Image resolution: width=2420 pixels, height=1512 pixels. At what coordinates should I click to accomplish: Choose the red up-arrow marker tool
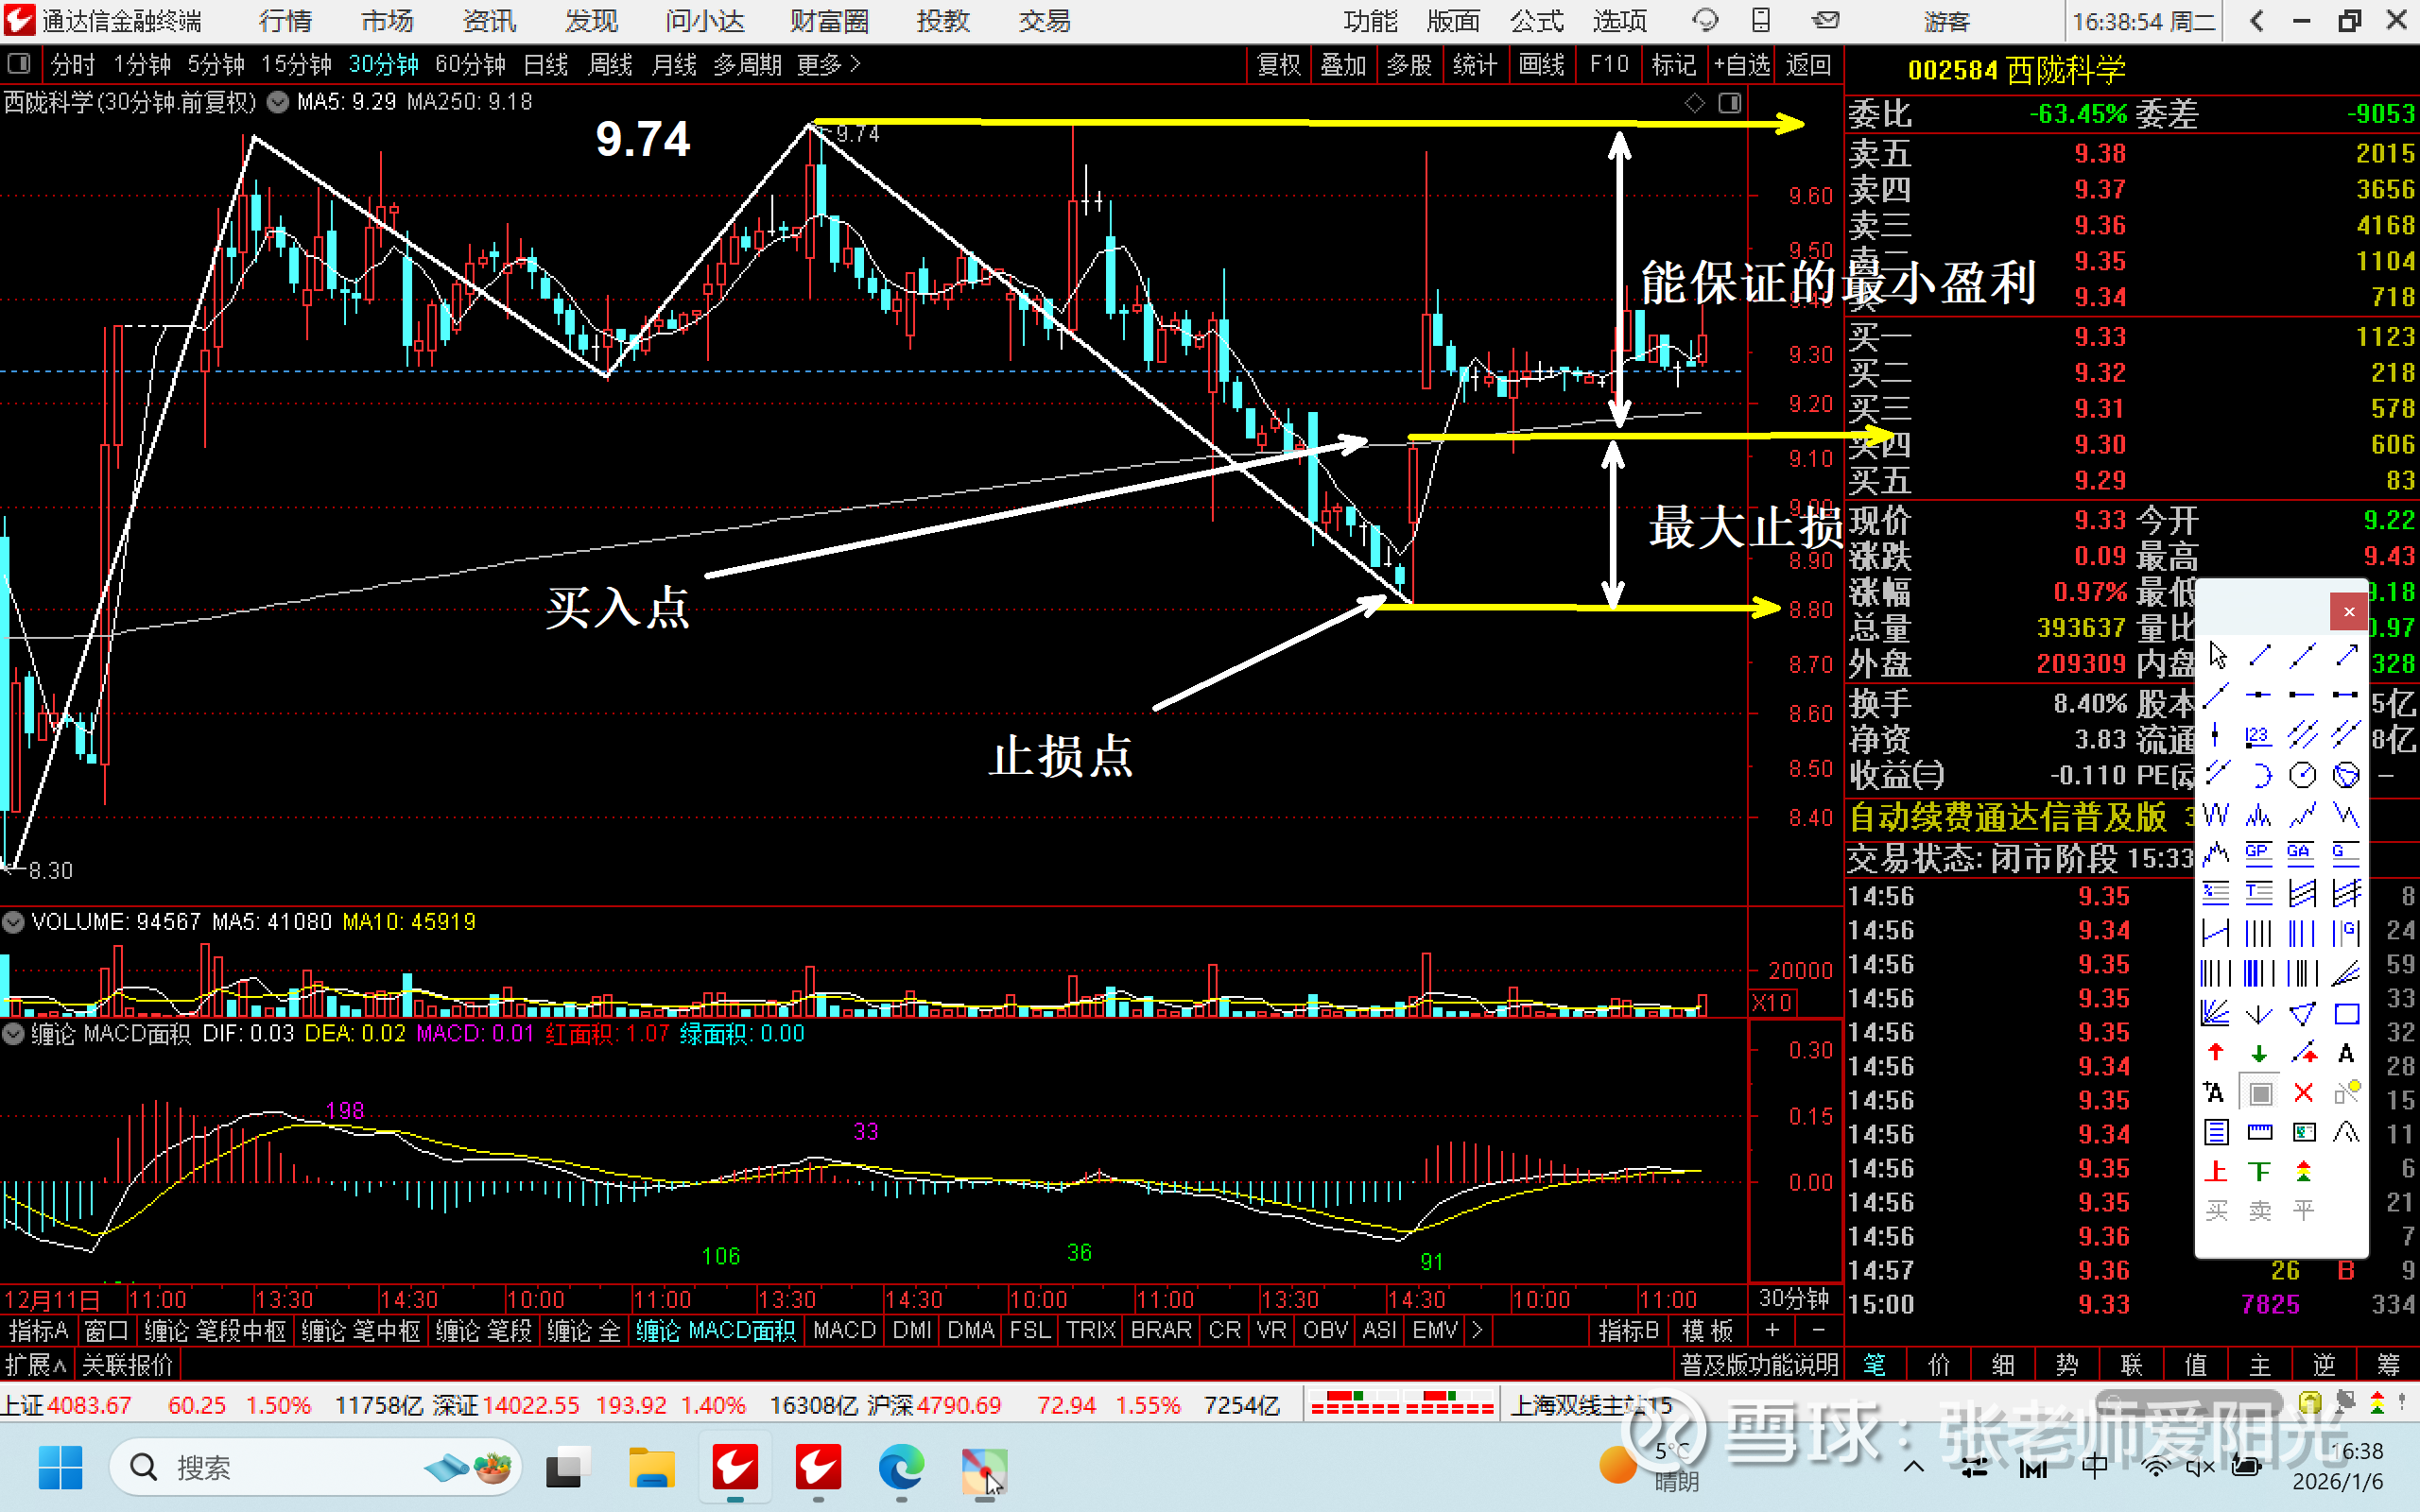[x=2215, y=1053]
